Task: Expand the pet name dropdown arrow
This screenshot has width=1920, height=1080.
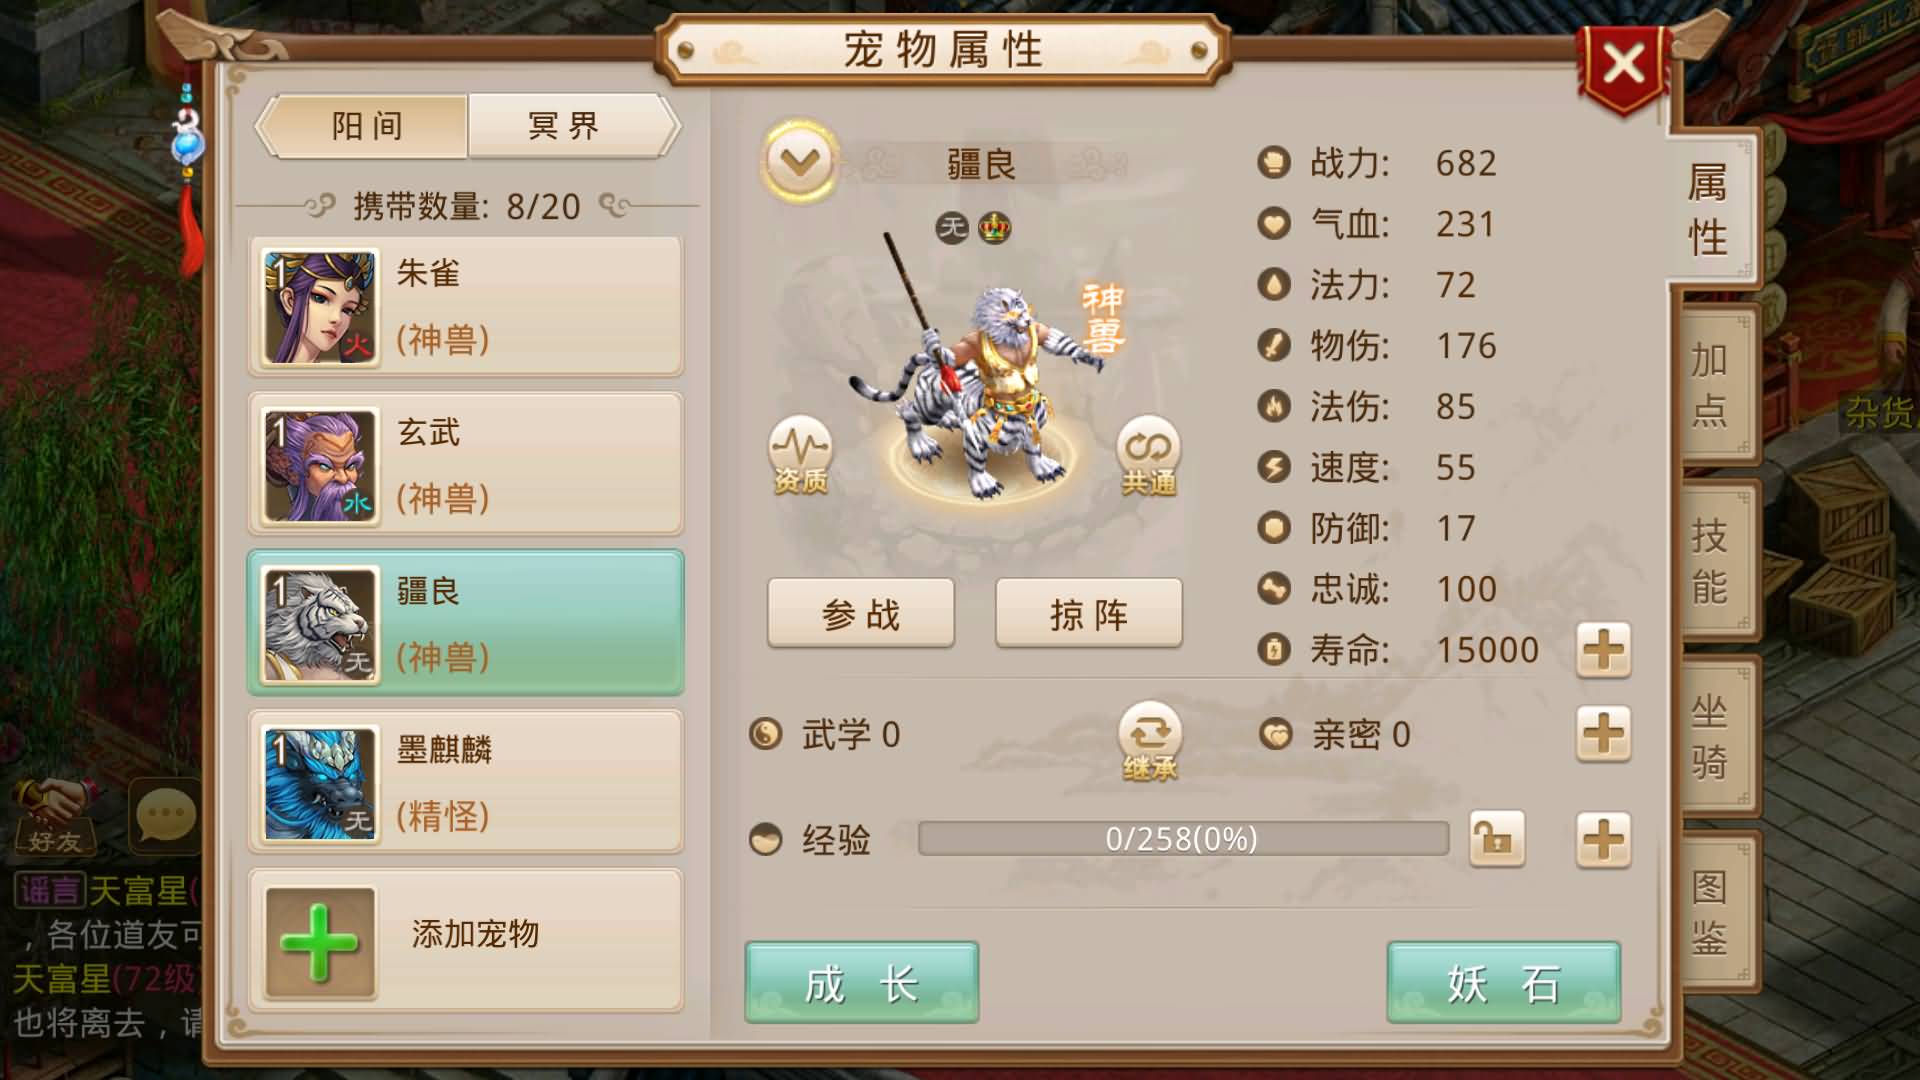Action: (x=799, y=161)
